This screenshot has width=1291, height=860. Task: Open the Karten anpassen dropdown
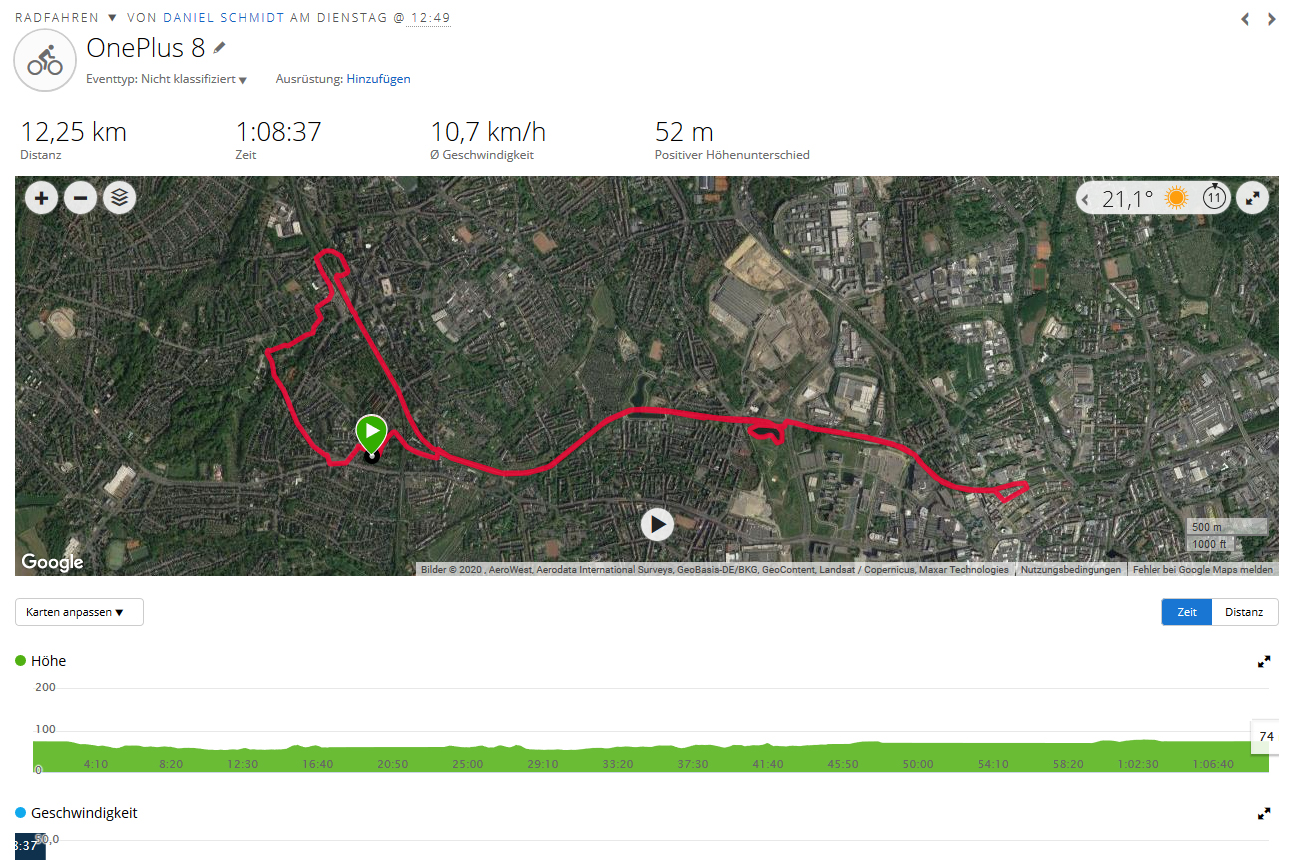click(x=79, y=612)
